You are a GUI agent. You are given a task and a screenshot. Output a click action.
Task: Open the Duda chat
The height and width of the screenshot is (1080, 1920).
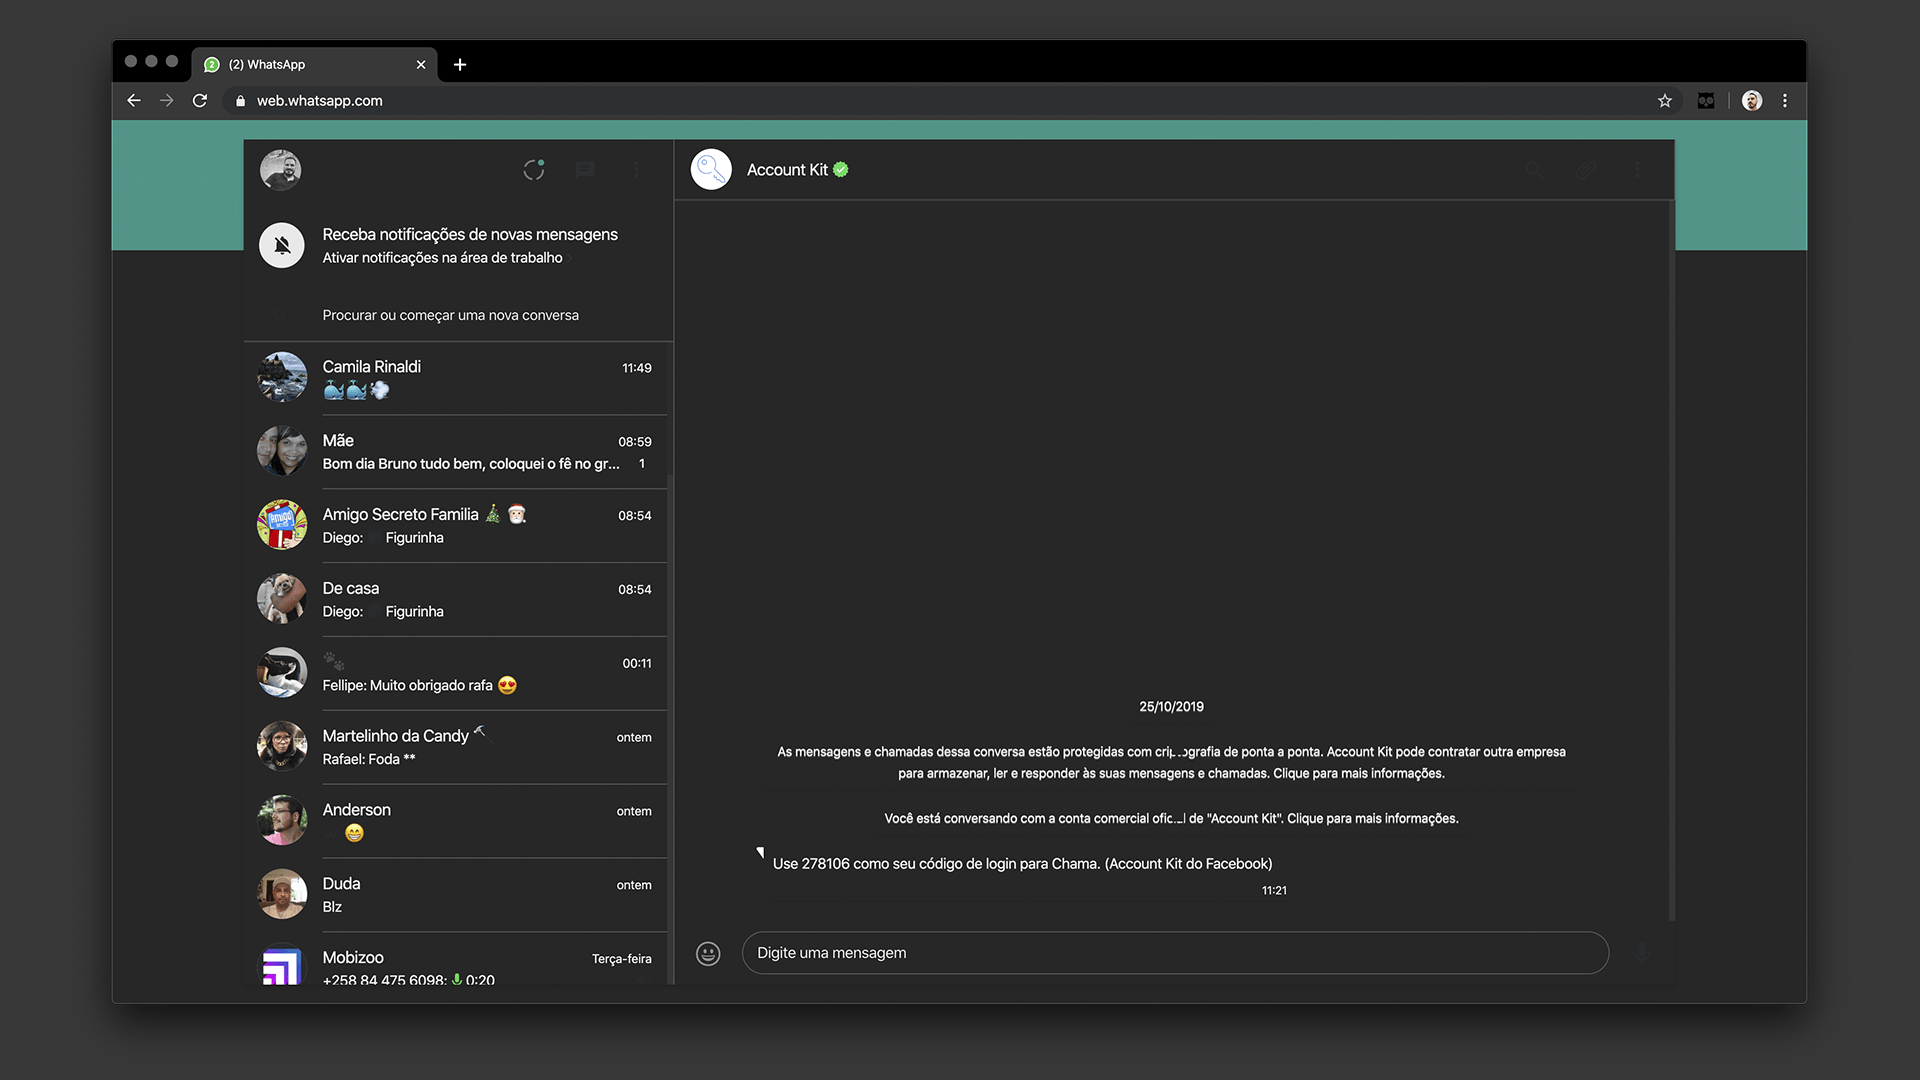point(458,895)
